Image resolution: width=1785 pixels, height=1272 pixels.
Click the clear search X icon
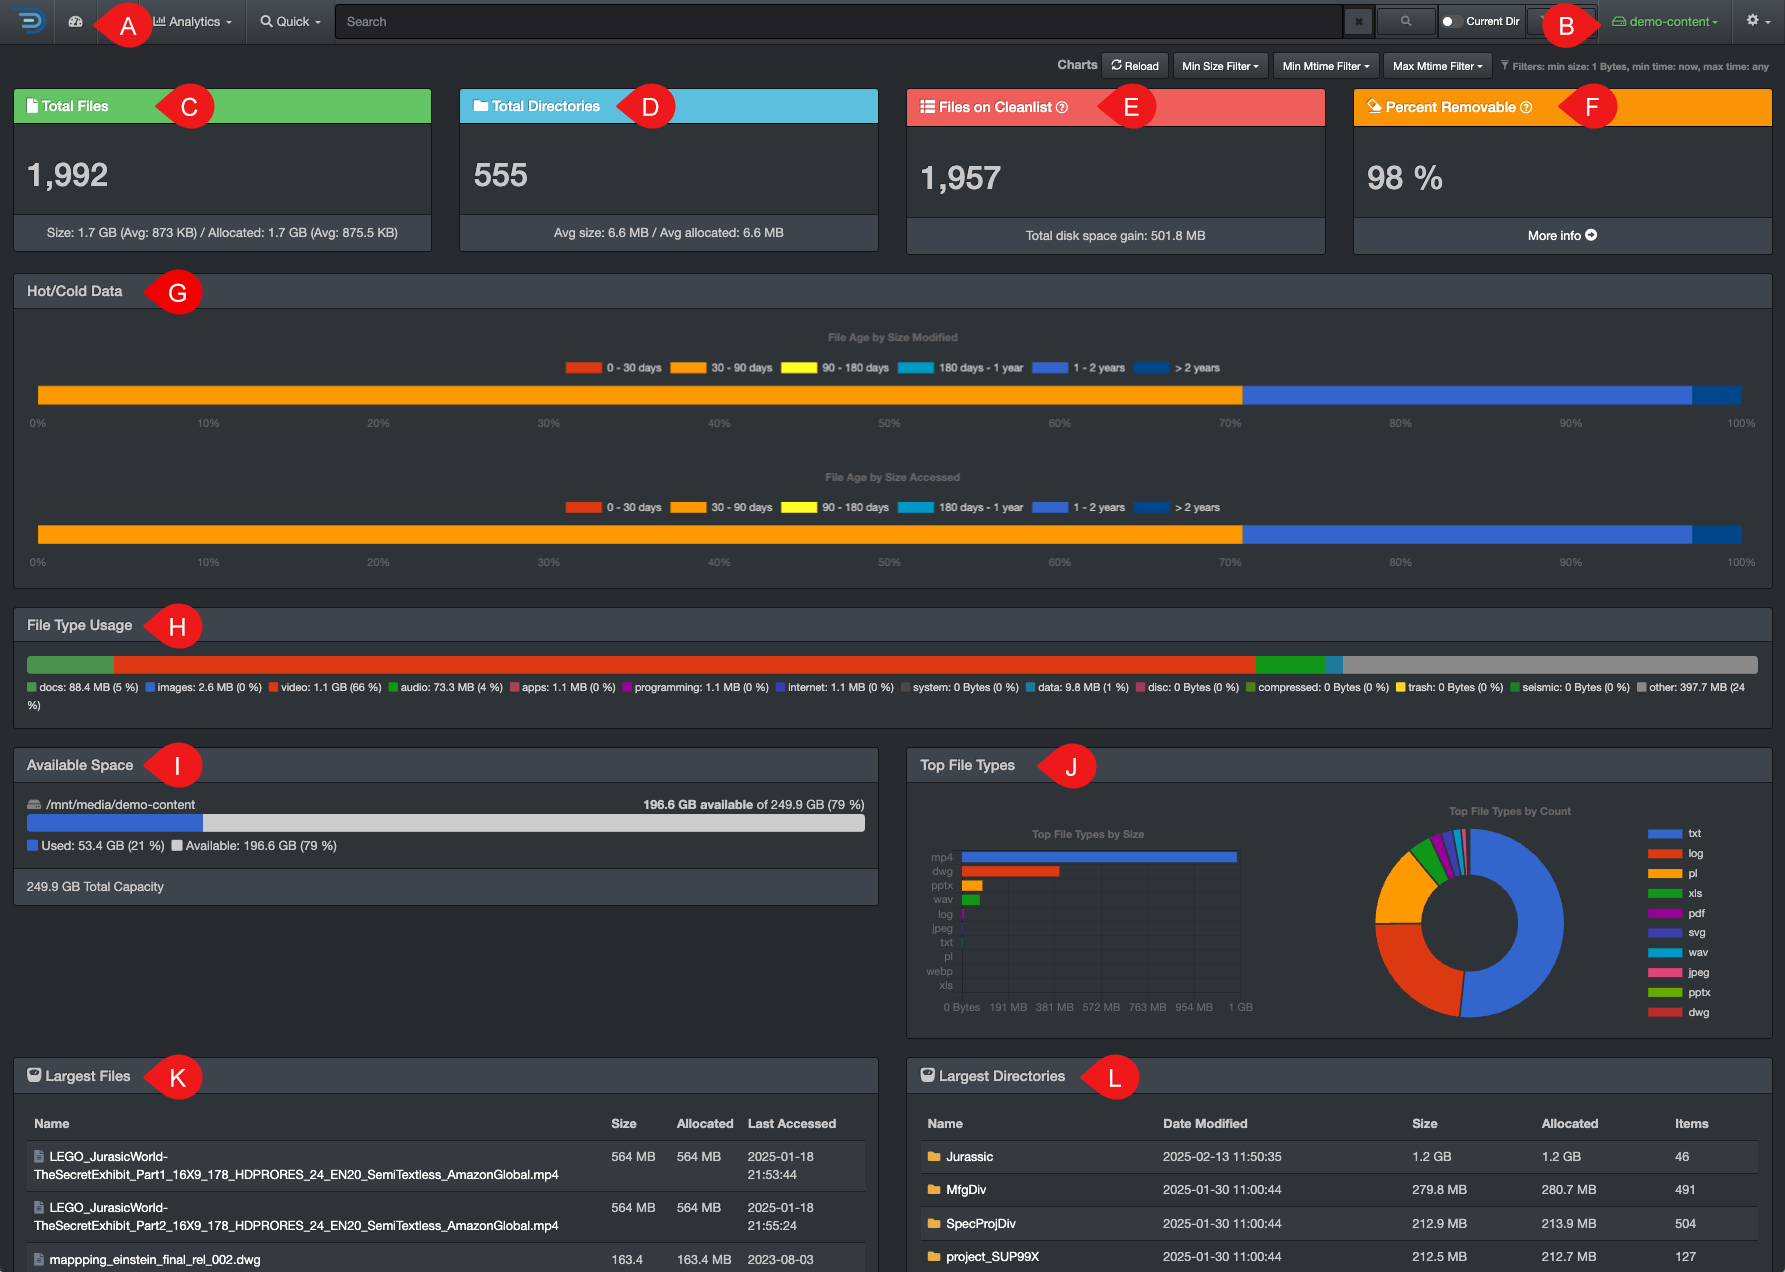click(1358, 20)
